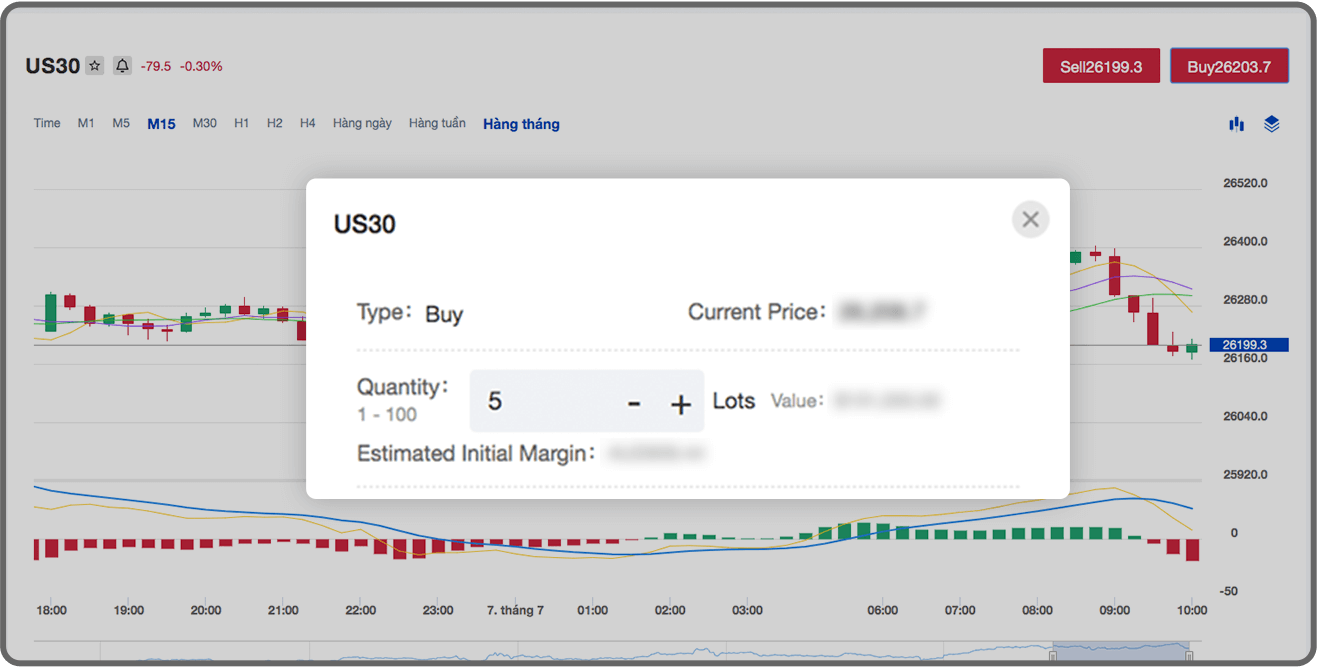The height and width of the screenshot is (670, 1324).
Task: Add US30 to favorites with star icon
Action: (x=95, y=66)
